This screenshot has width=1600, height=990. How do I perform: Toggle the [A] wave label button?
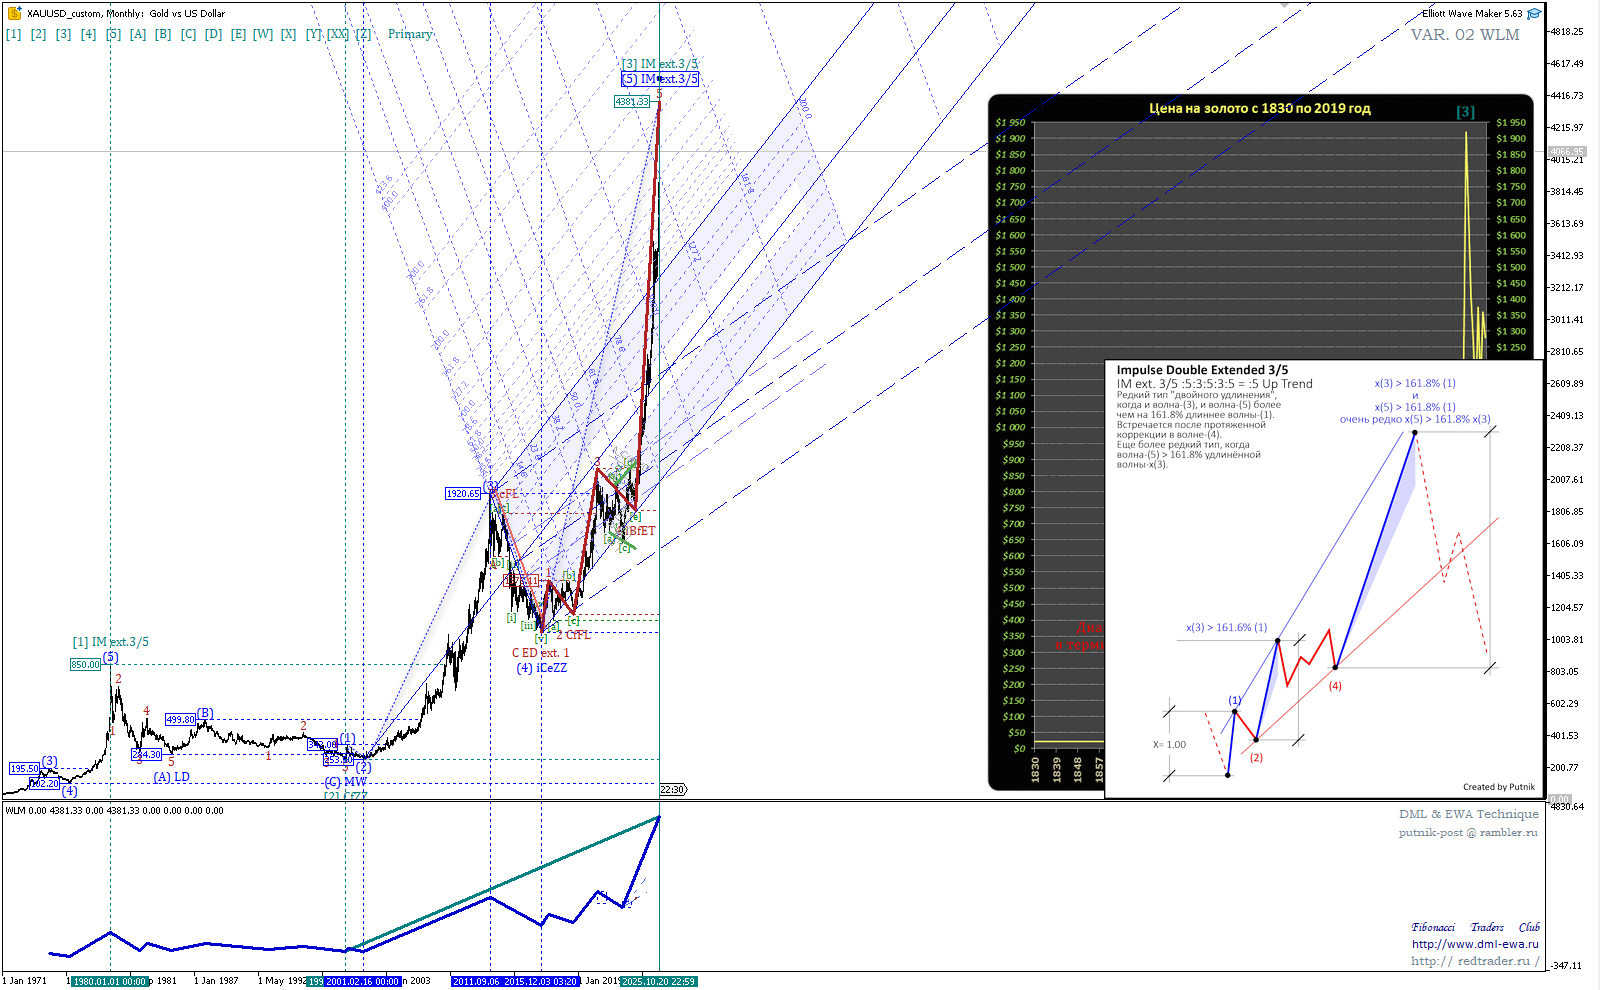coord(138,34)
